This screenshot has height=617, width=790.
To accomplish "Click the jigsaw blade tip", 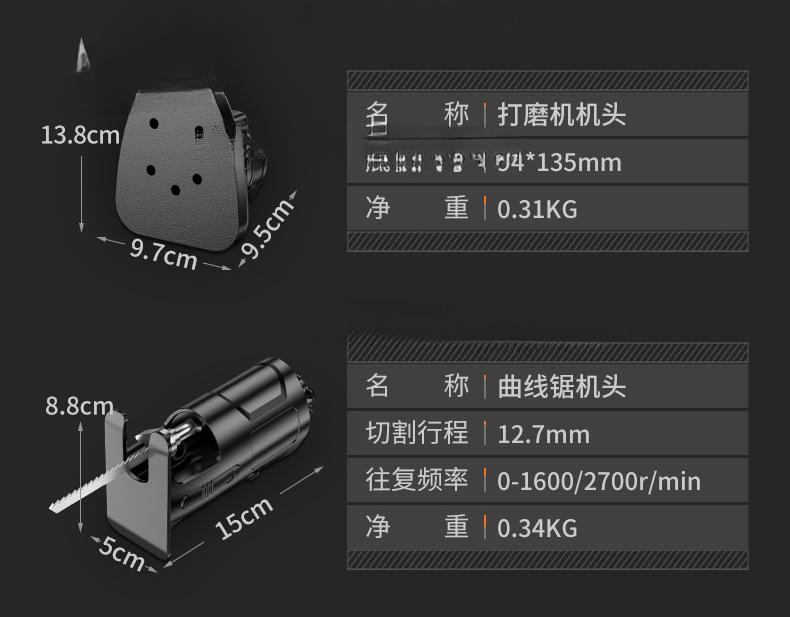I will click(x=54, y=506).
